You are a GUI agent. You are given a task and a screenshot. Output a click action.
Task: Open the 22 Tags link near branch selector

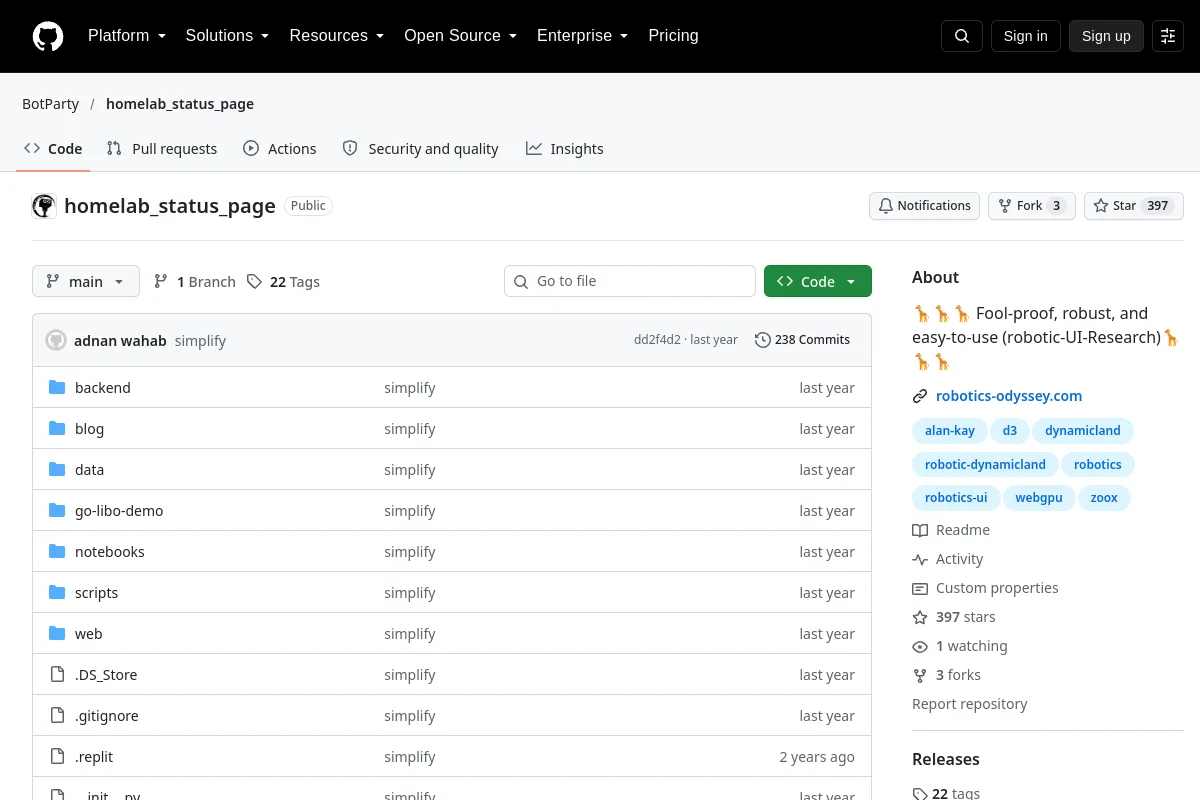284,282
